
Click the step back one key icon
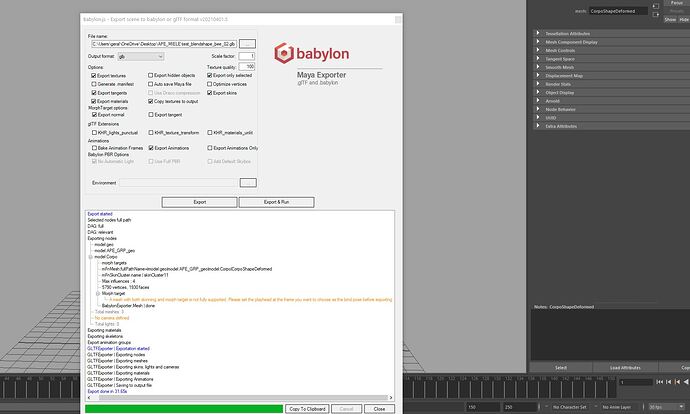coord(677,382)
